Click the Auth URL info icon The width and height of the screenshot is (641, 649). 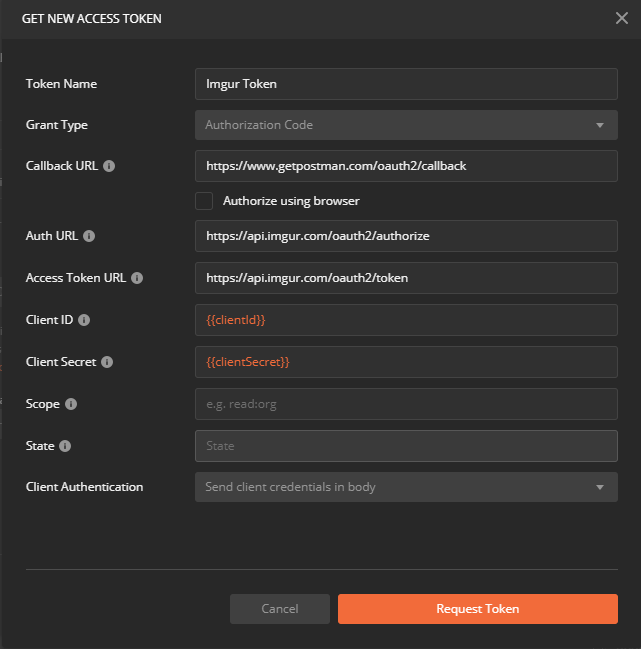(89, 236)
